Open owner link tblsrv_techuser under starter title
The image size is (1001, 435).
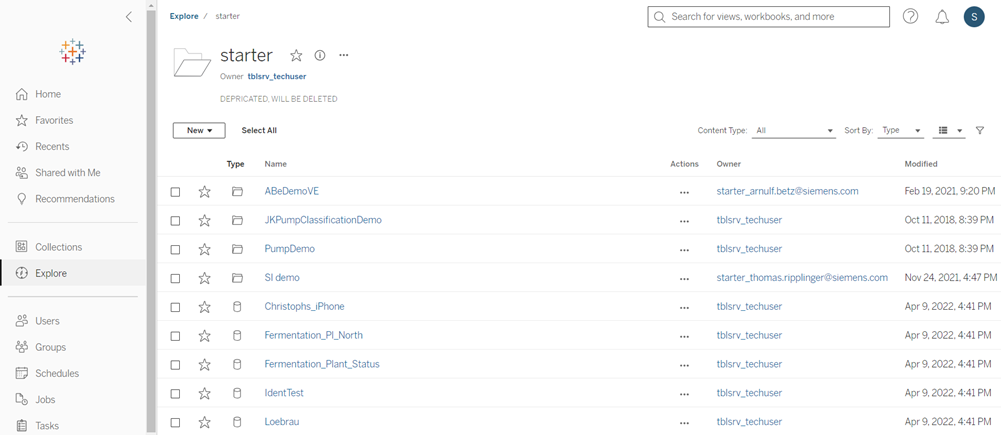[x=277, y=76]
